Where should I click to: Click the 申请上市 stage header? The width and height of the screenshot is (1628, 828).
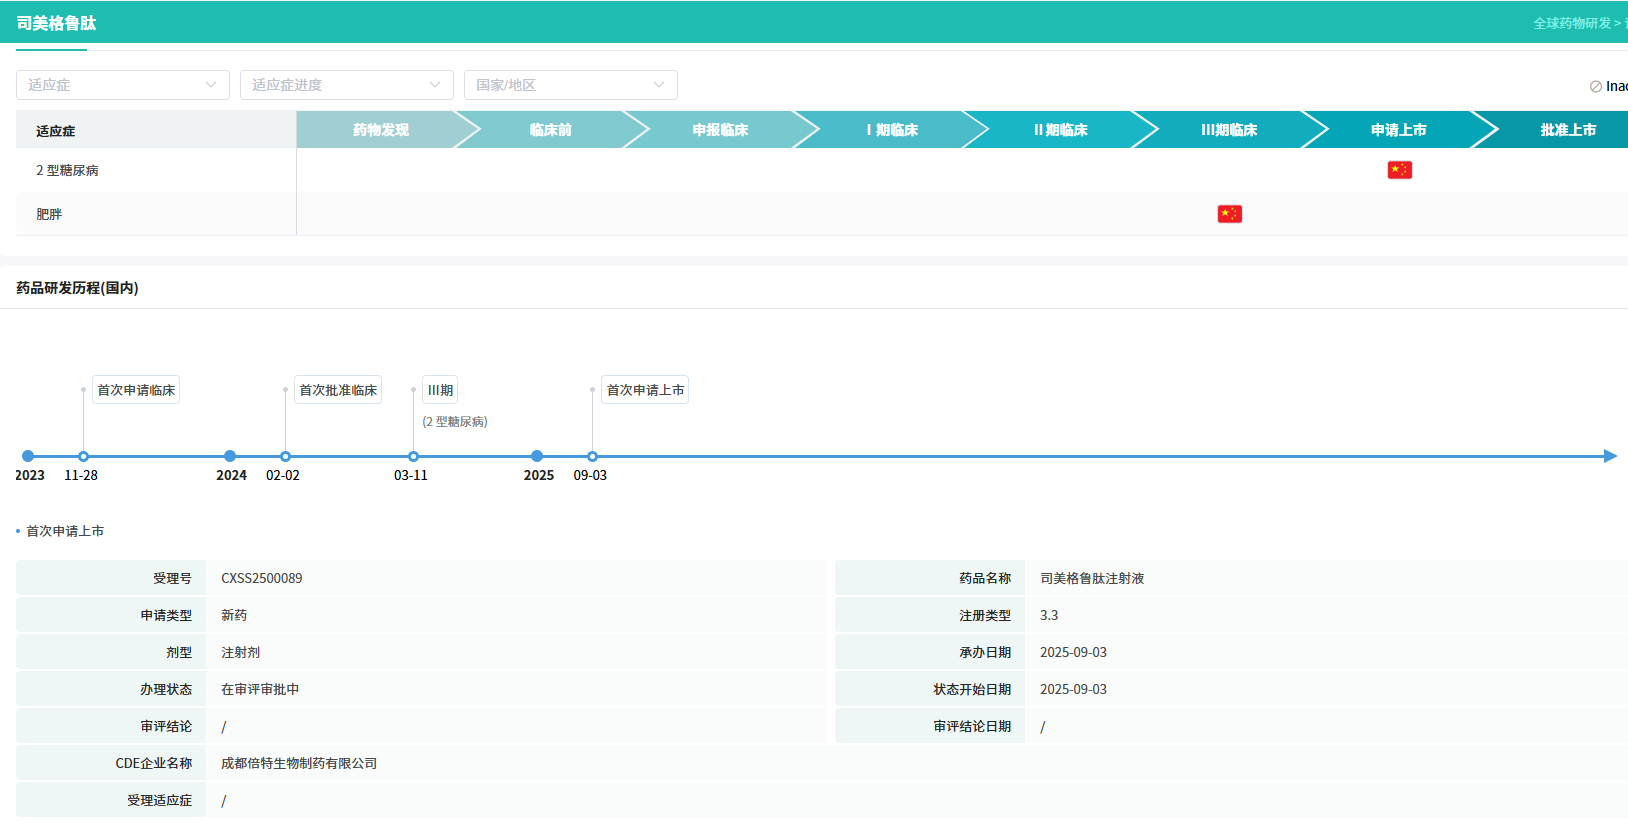pyautogui.click(x=1398, y=130)
